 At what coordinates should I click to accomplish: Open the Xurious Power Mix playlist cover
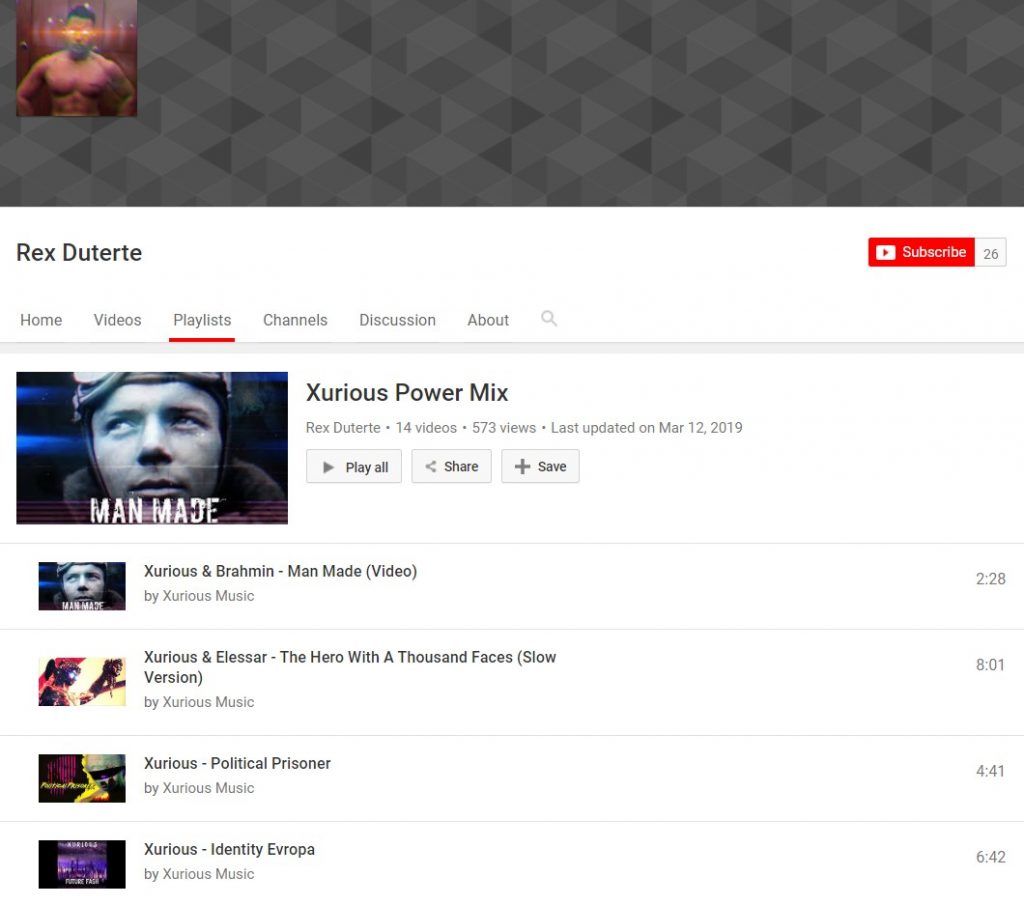152,448
